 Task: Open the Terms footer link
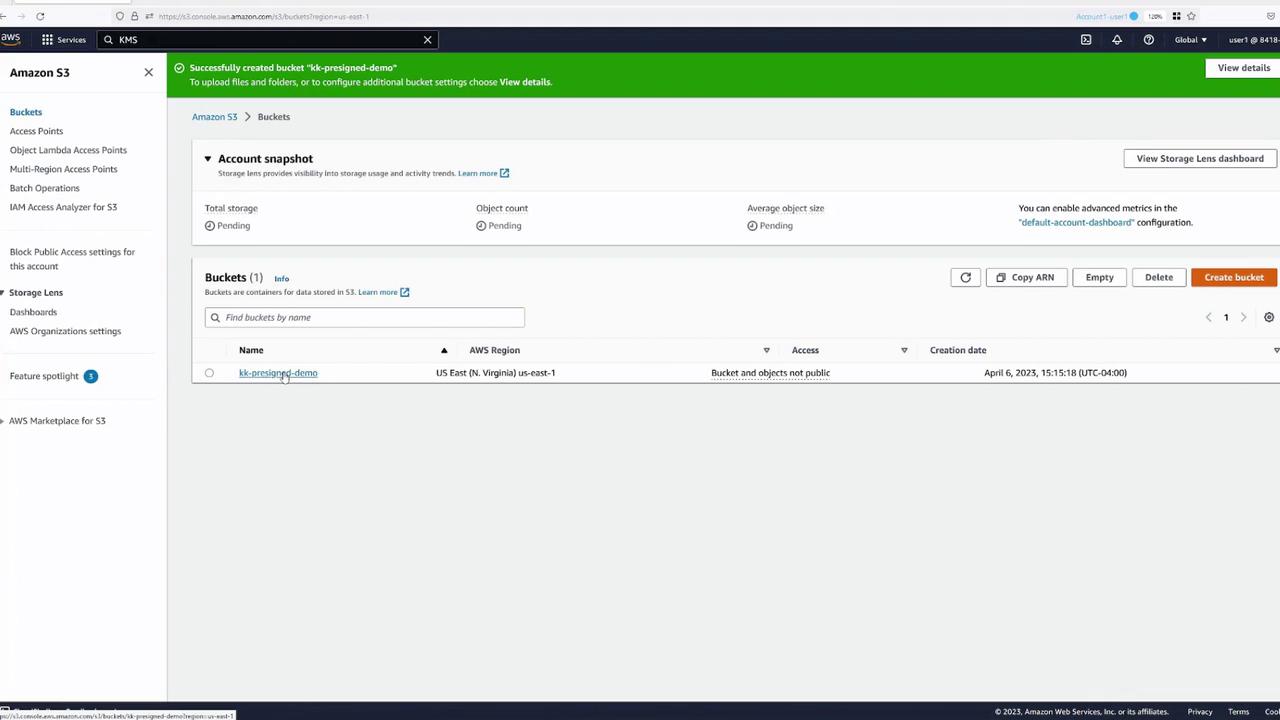pos(1238,712)
